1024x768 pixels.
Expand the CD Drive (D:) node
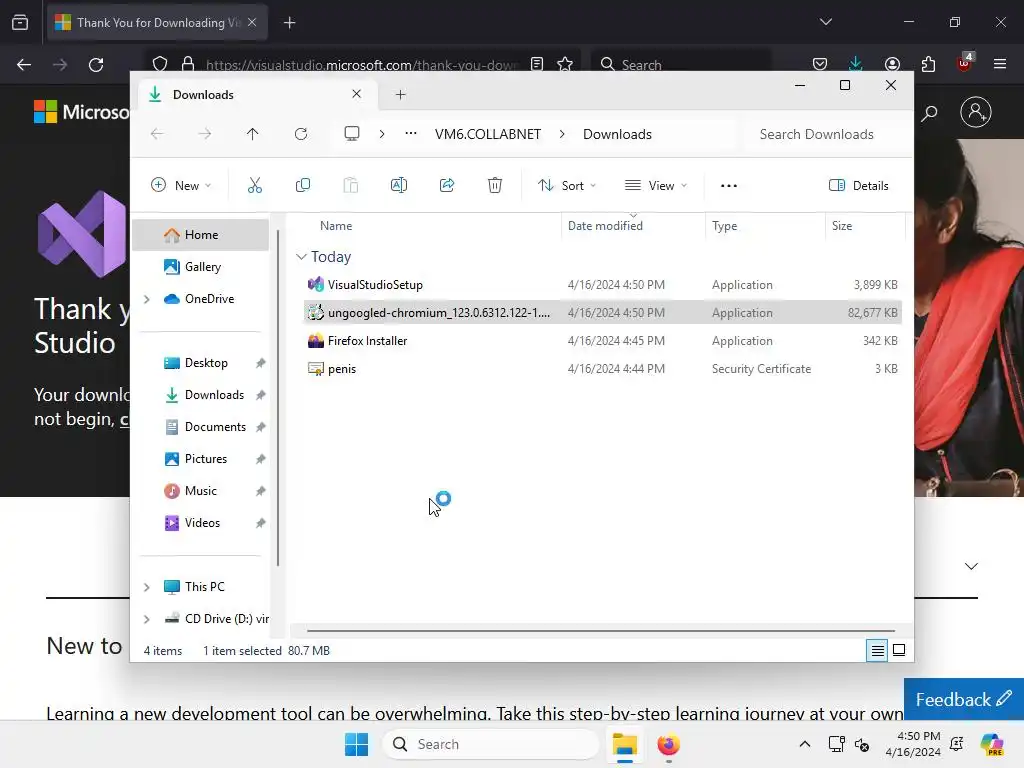[x=147, y=619]
